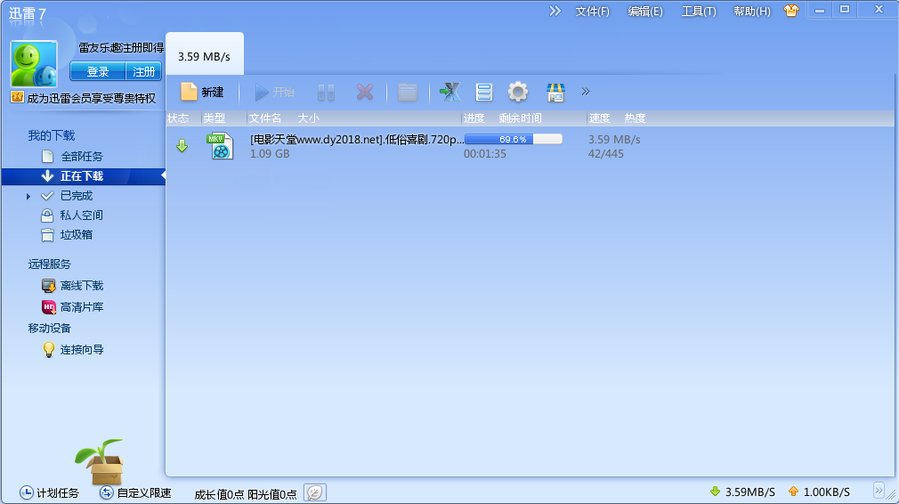
Task: Click 成为迅雷会员享受尊贵特权 link
Action: point(91,98)
